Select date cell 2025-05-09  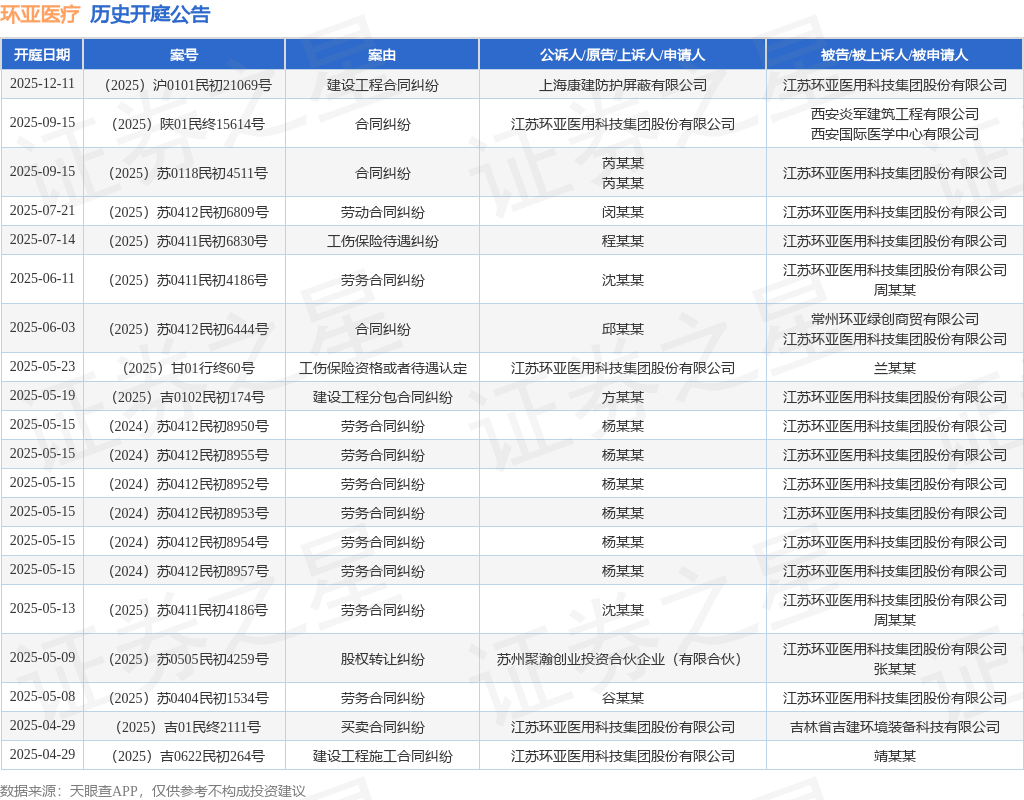pos(42,657)
